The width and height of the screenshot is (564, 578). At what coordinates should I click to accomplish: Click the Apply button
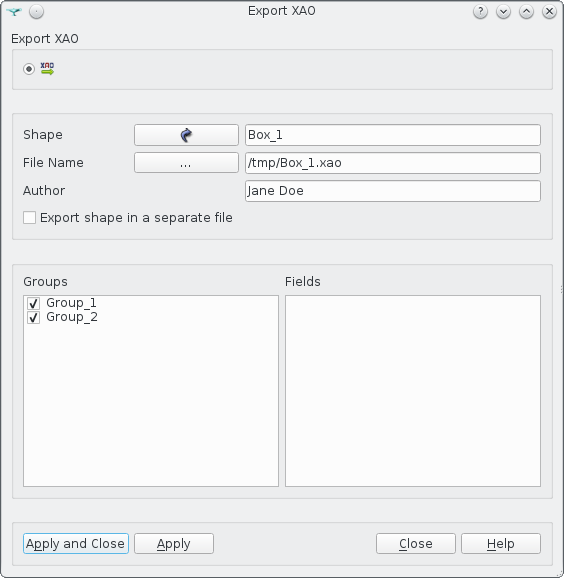click(x=174, y=543)
